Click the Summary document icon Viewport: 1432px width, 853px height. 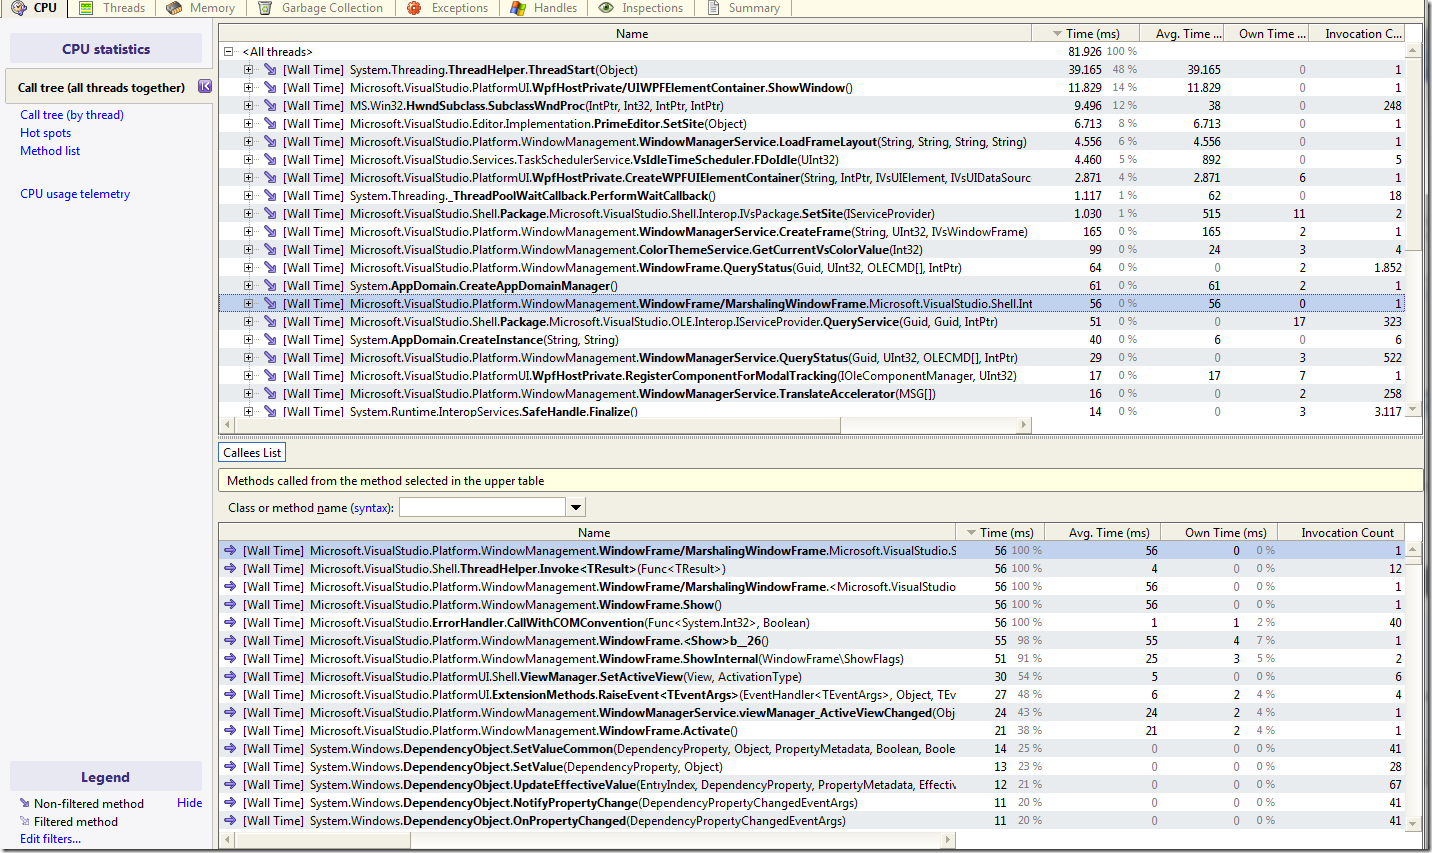coord(714,8)
